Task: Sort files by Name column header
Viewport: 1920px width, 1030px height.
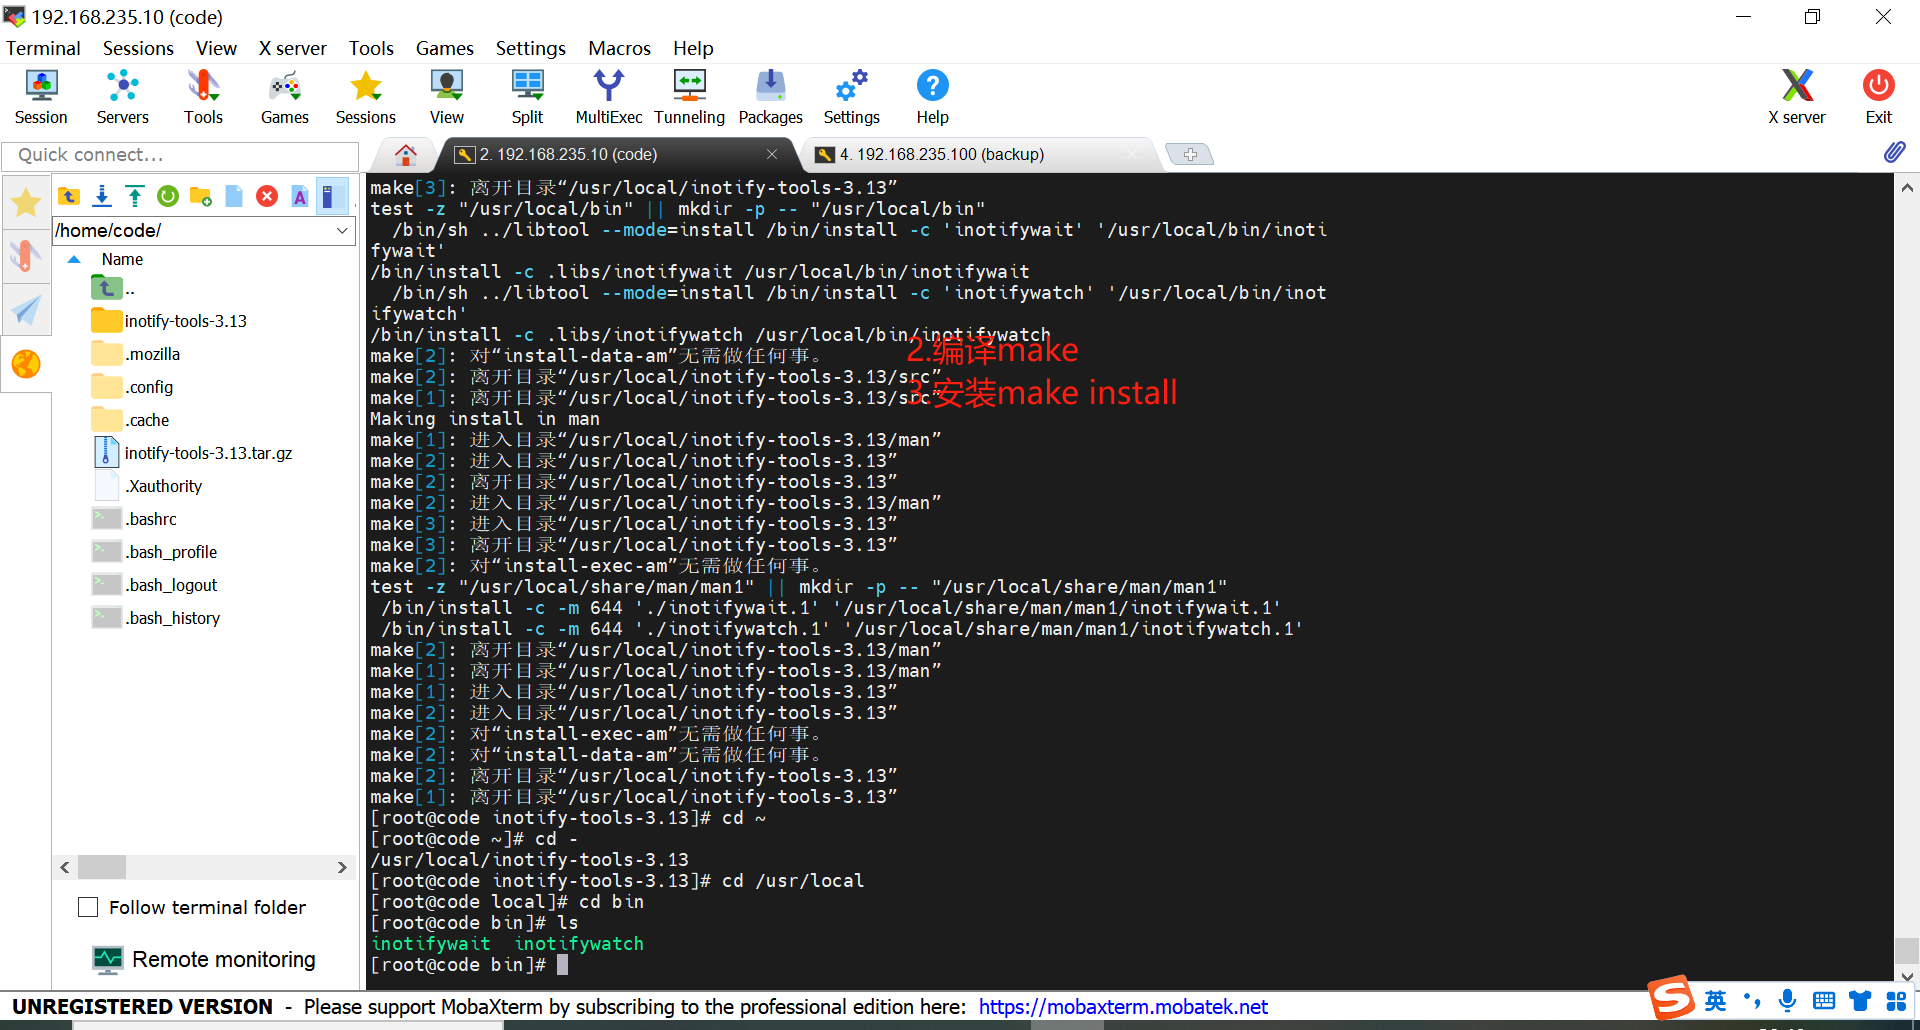Action: pos(122,259)
